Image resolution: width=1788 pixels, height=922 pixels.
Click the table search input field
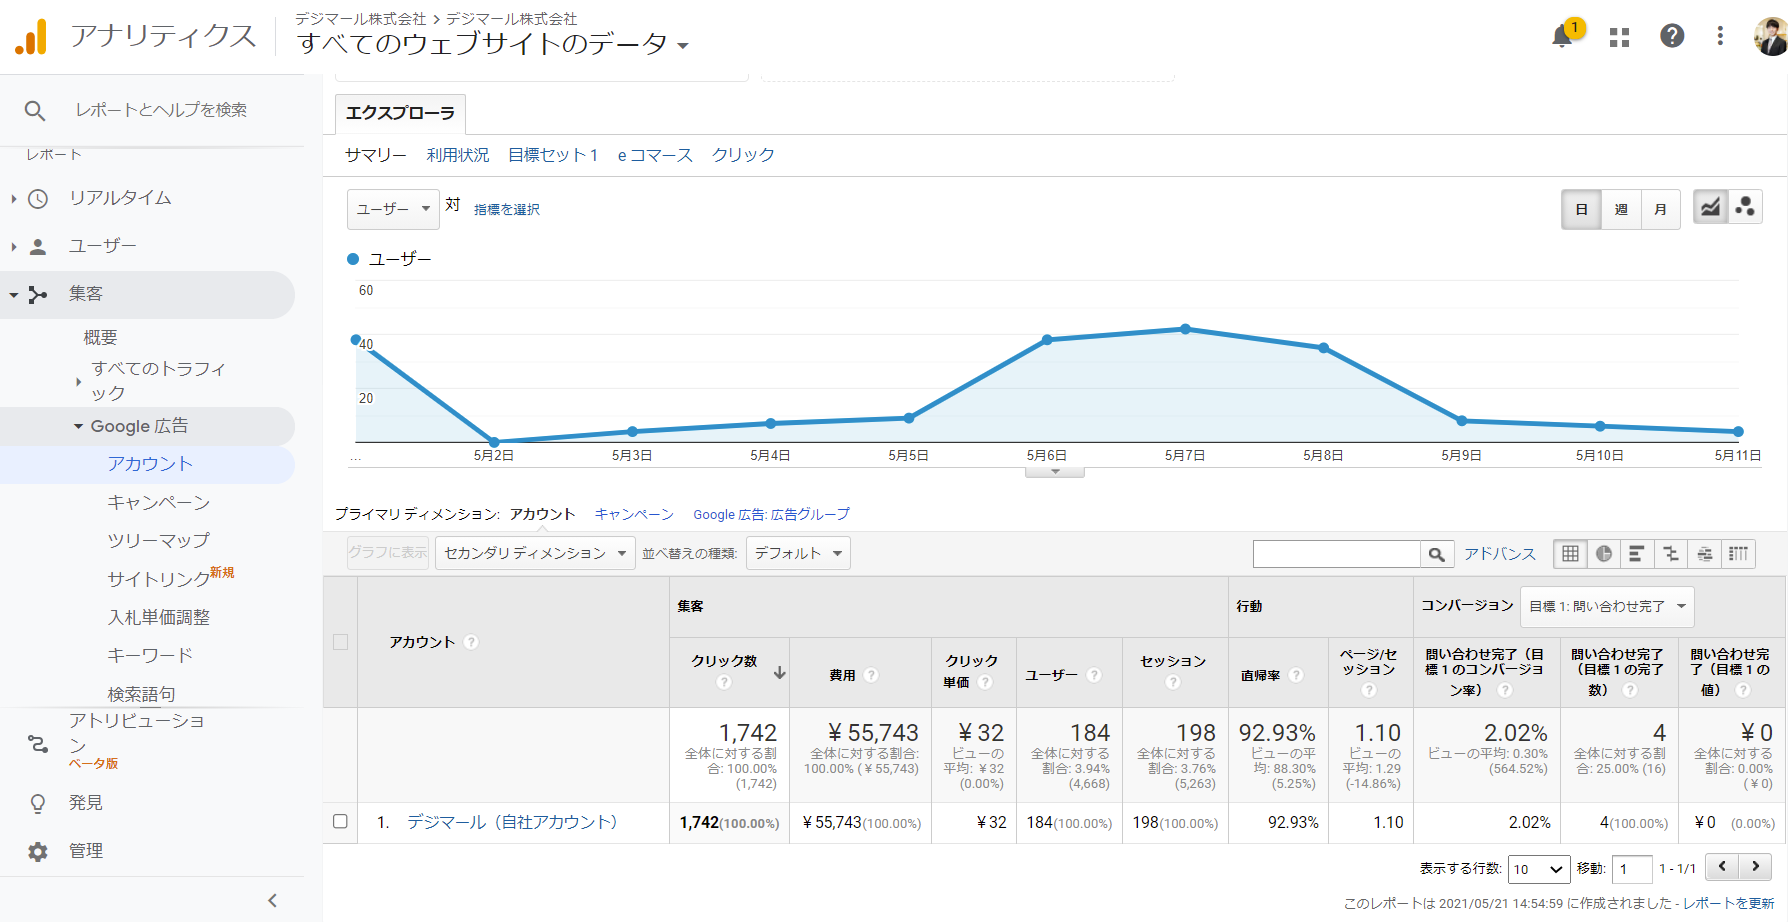[x=1337, y=554]
